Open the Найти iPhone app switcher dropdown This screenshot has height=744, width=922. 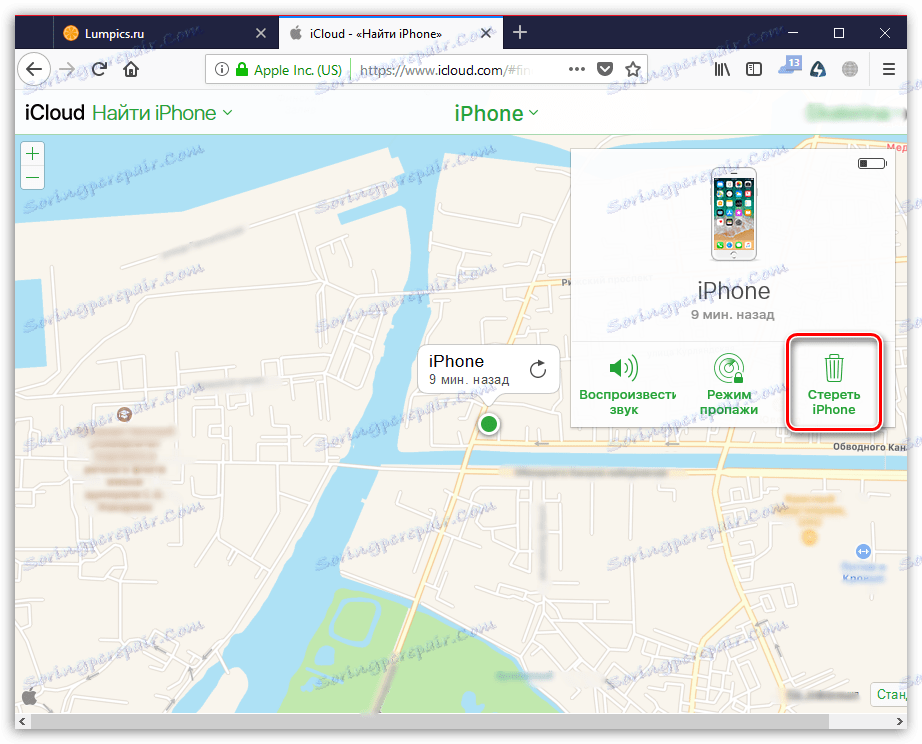click(162, 113)
